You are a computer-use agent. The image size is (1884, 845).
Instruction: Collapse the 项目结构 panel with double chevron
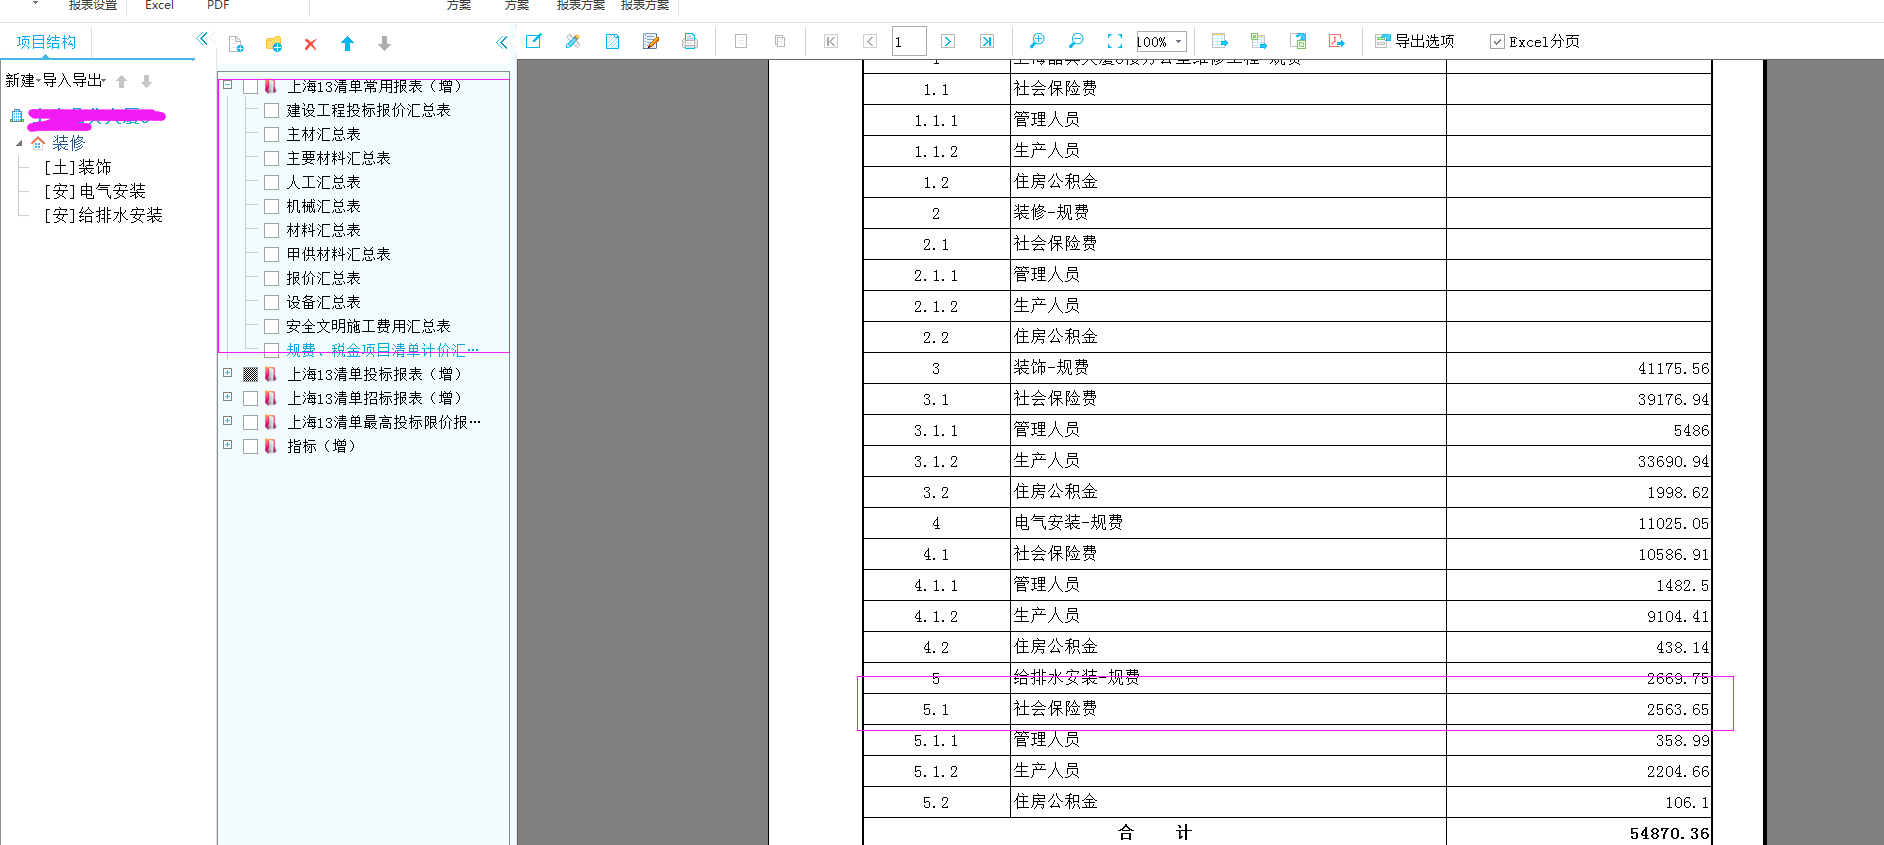tap(202, 39)
